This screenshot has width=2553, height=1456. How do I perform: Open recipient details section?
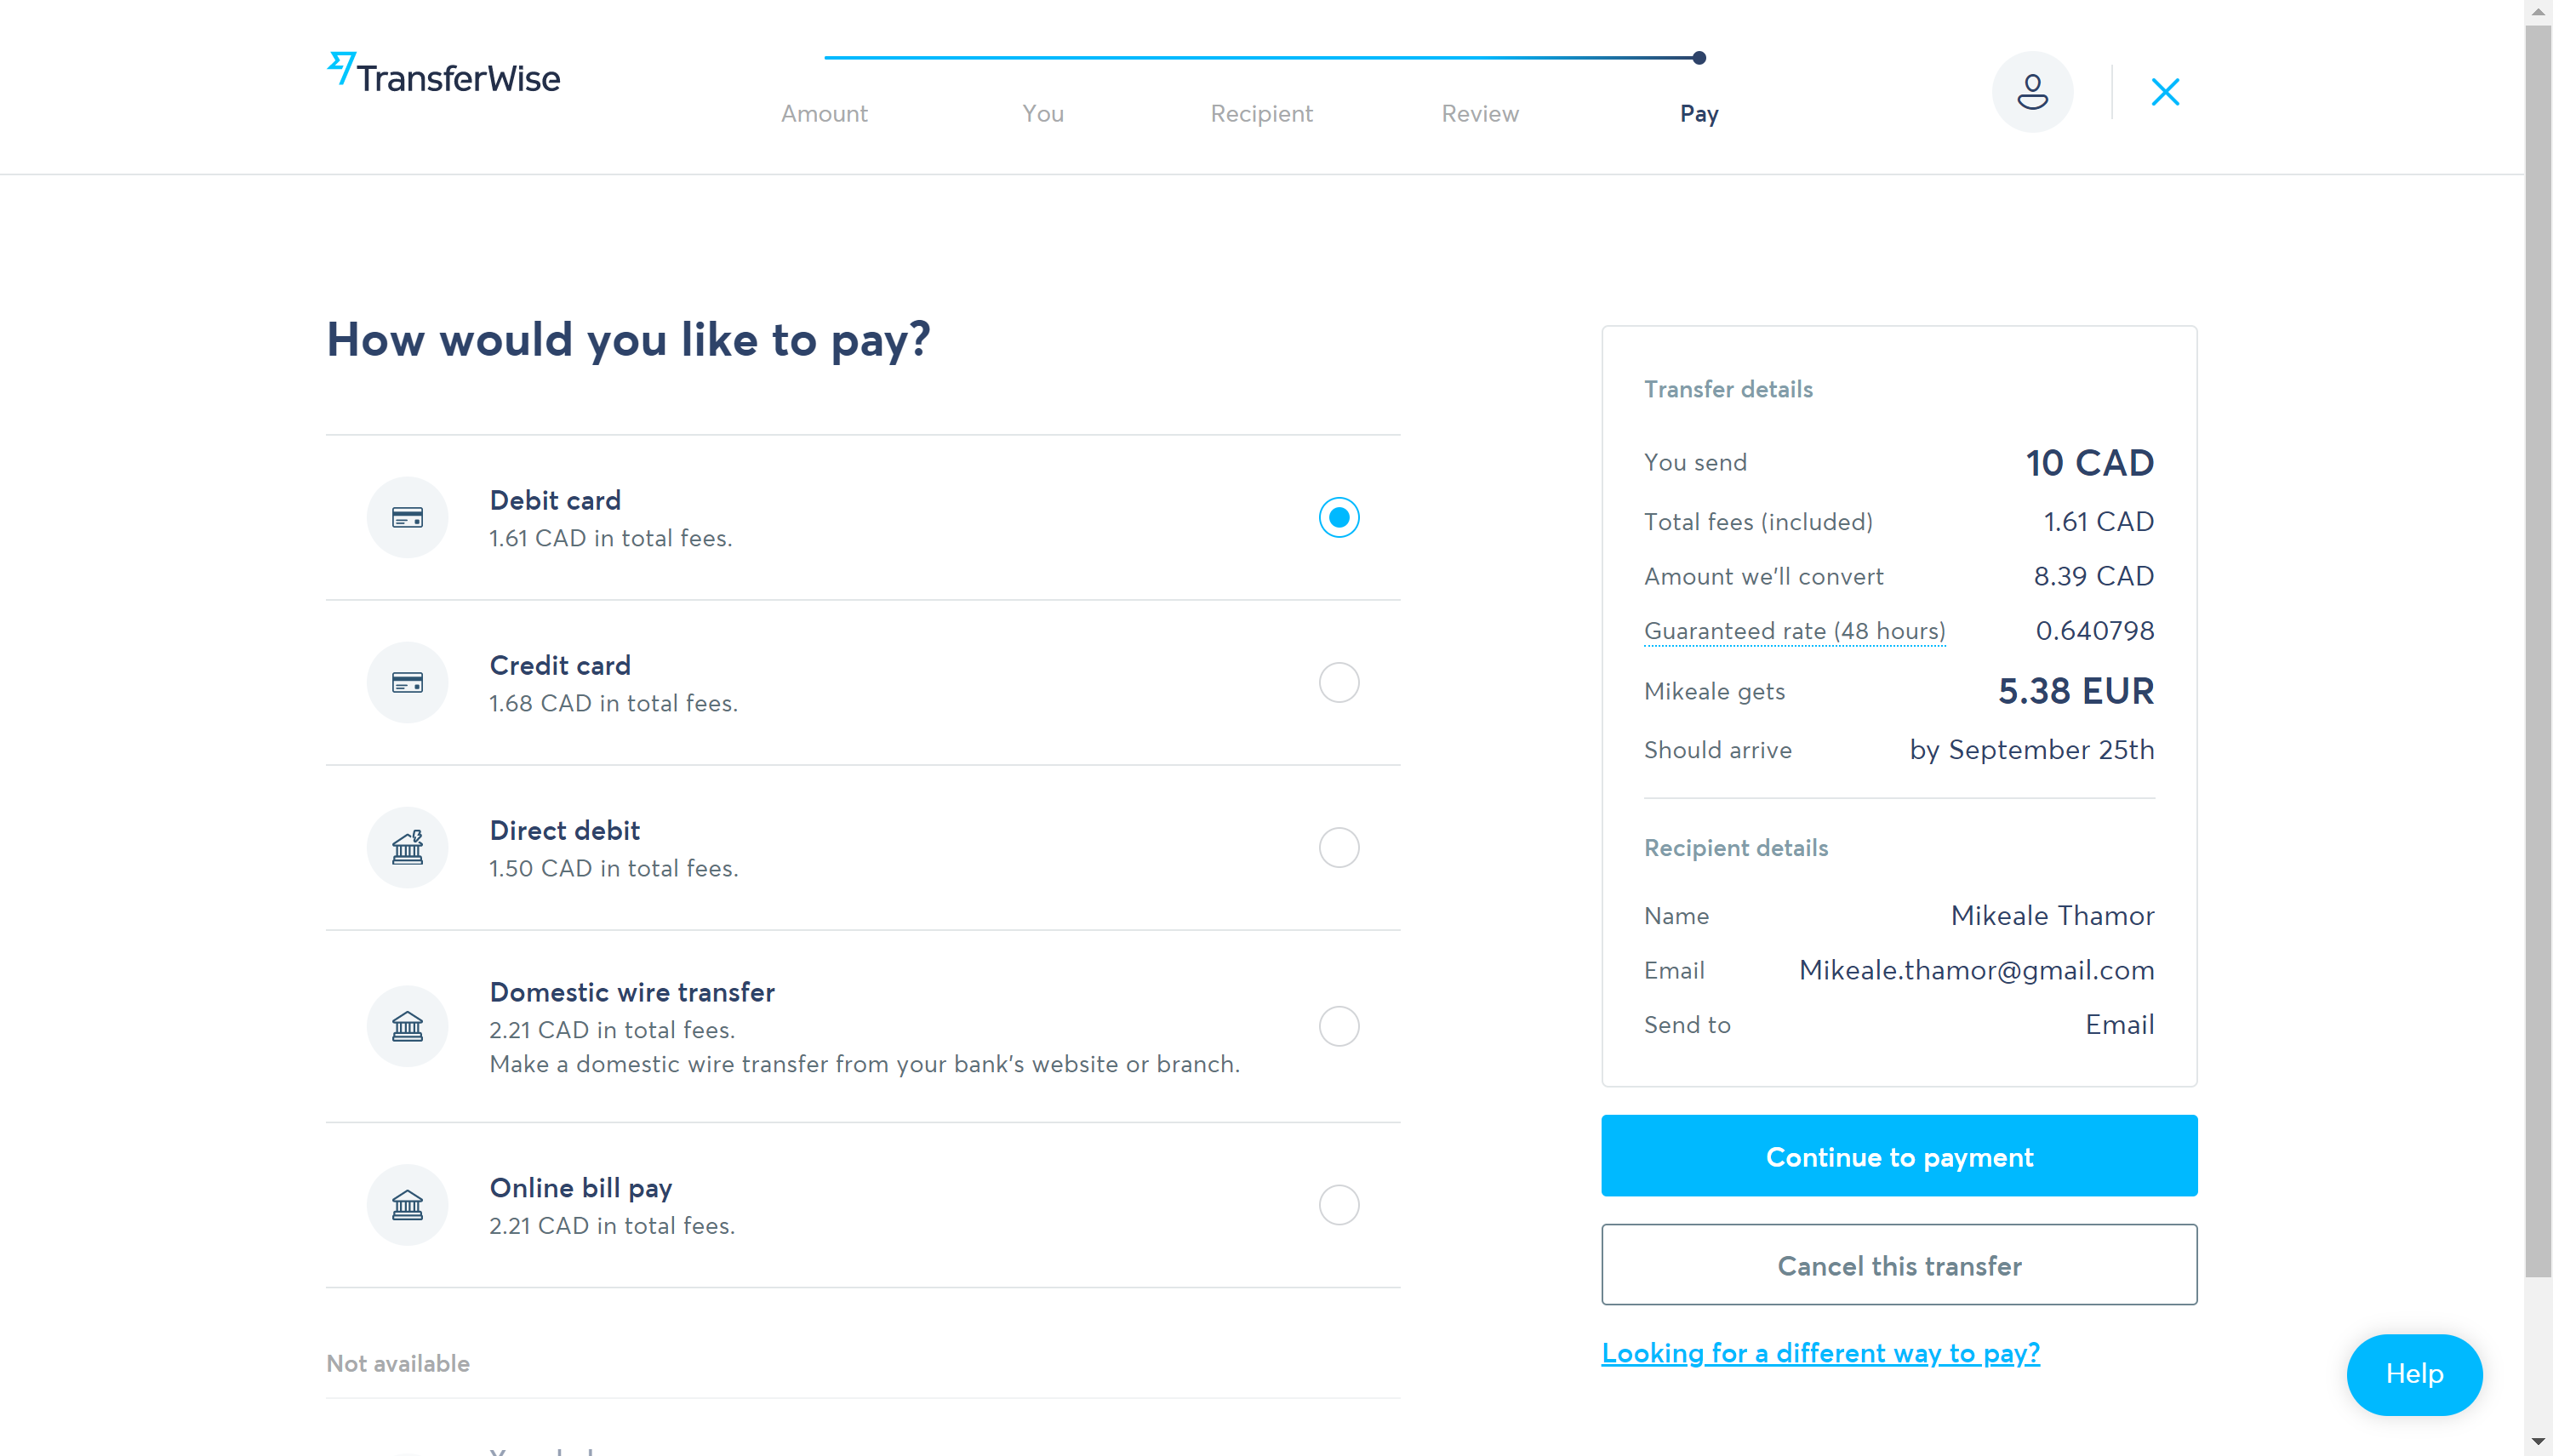[x=1736, y=848]
